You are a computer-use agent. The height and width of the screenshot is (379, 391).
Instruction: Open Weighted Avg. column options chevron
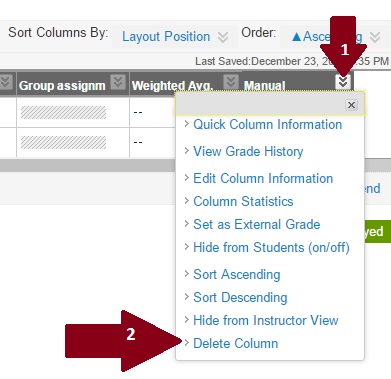(x=231, y=81)
